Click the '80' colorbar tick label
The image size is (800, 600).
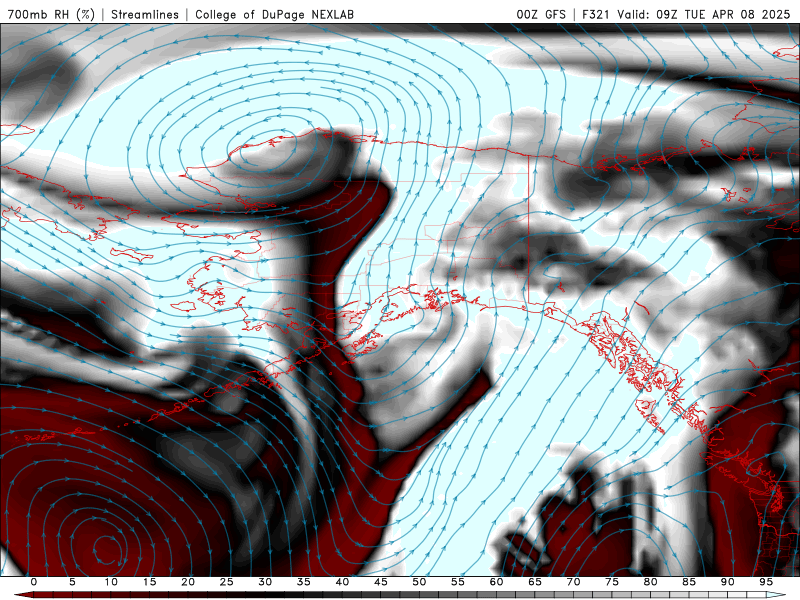click(x=651, y=582)
